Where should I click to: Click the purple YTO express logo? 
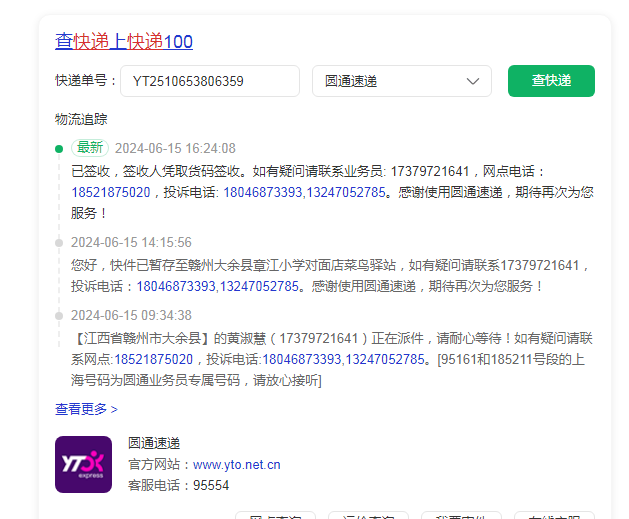83,464
